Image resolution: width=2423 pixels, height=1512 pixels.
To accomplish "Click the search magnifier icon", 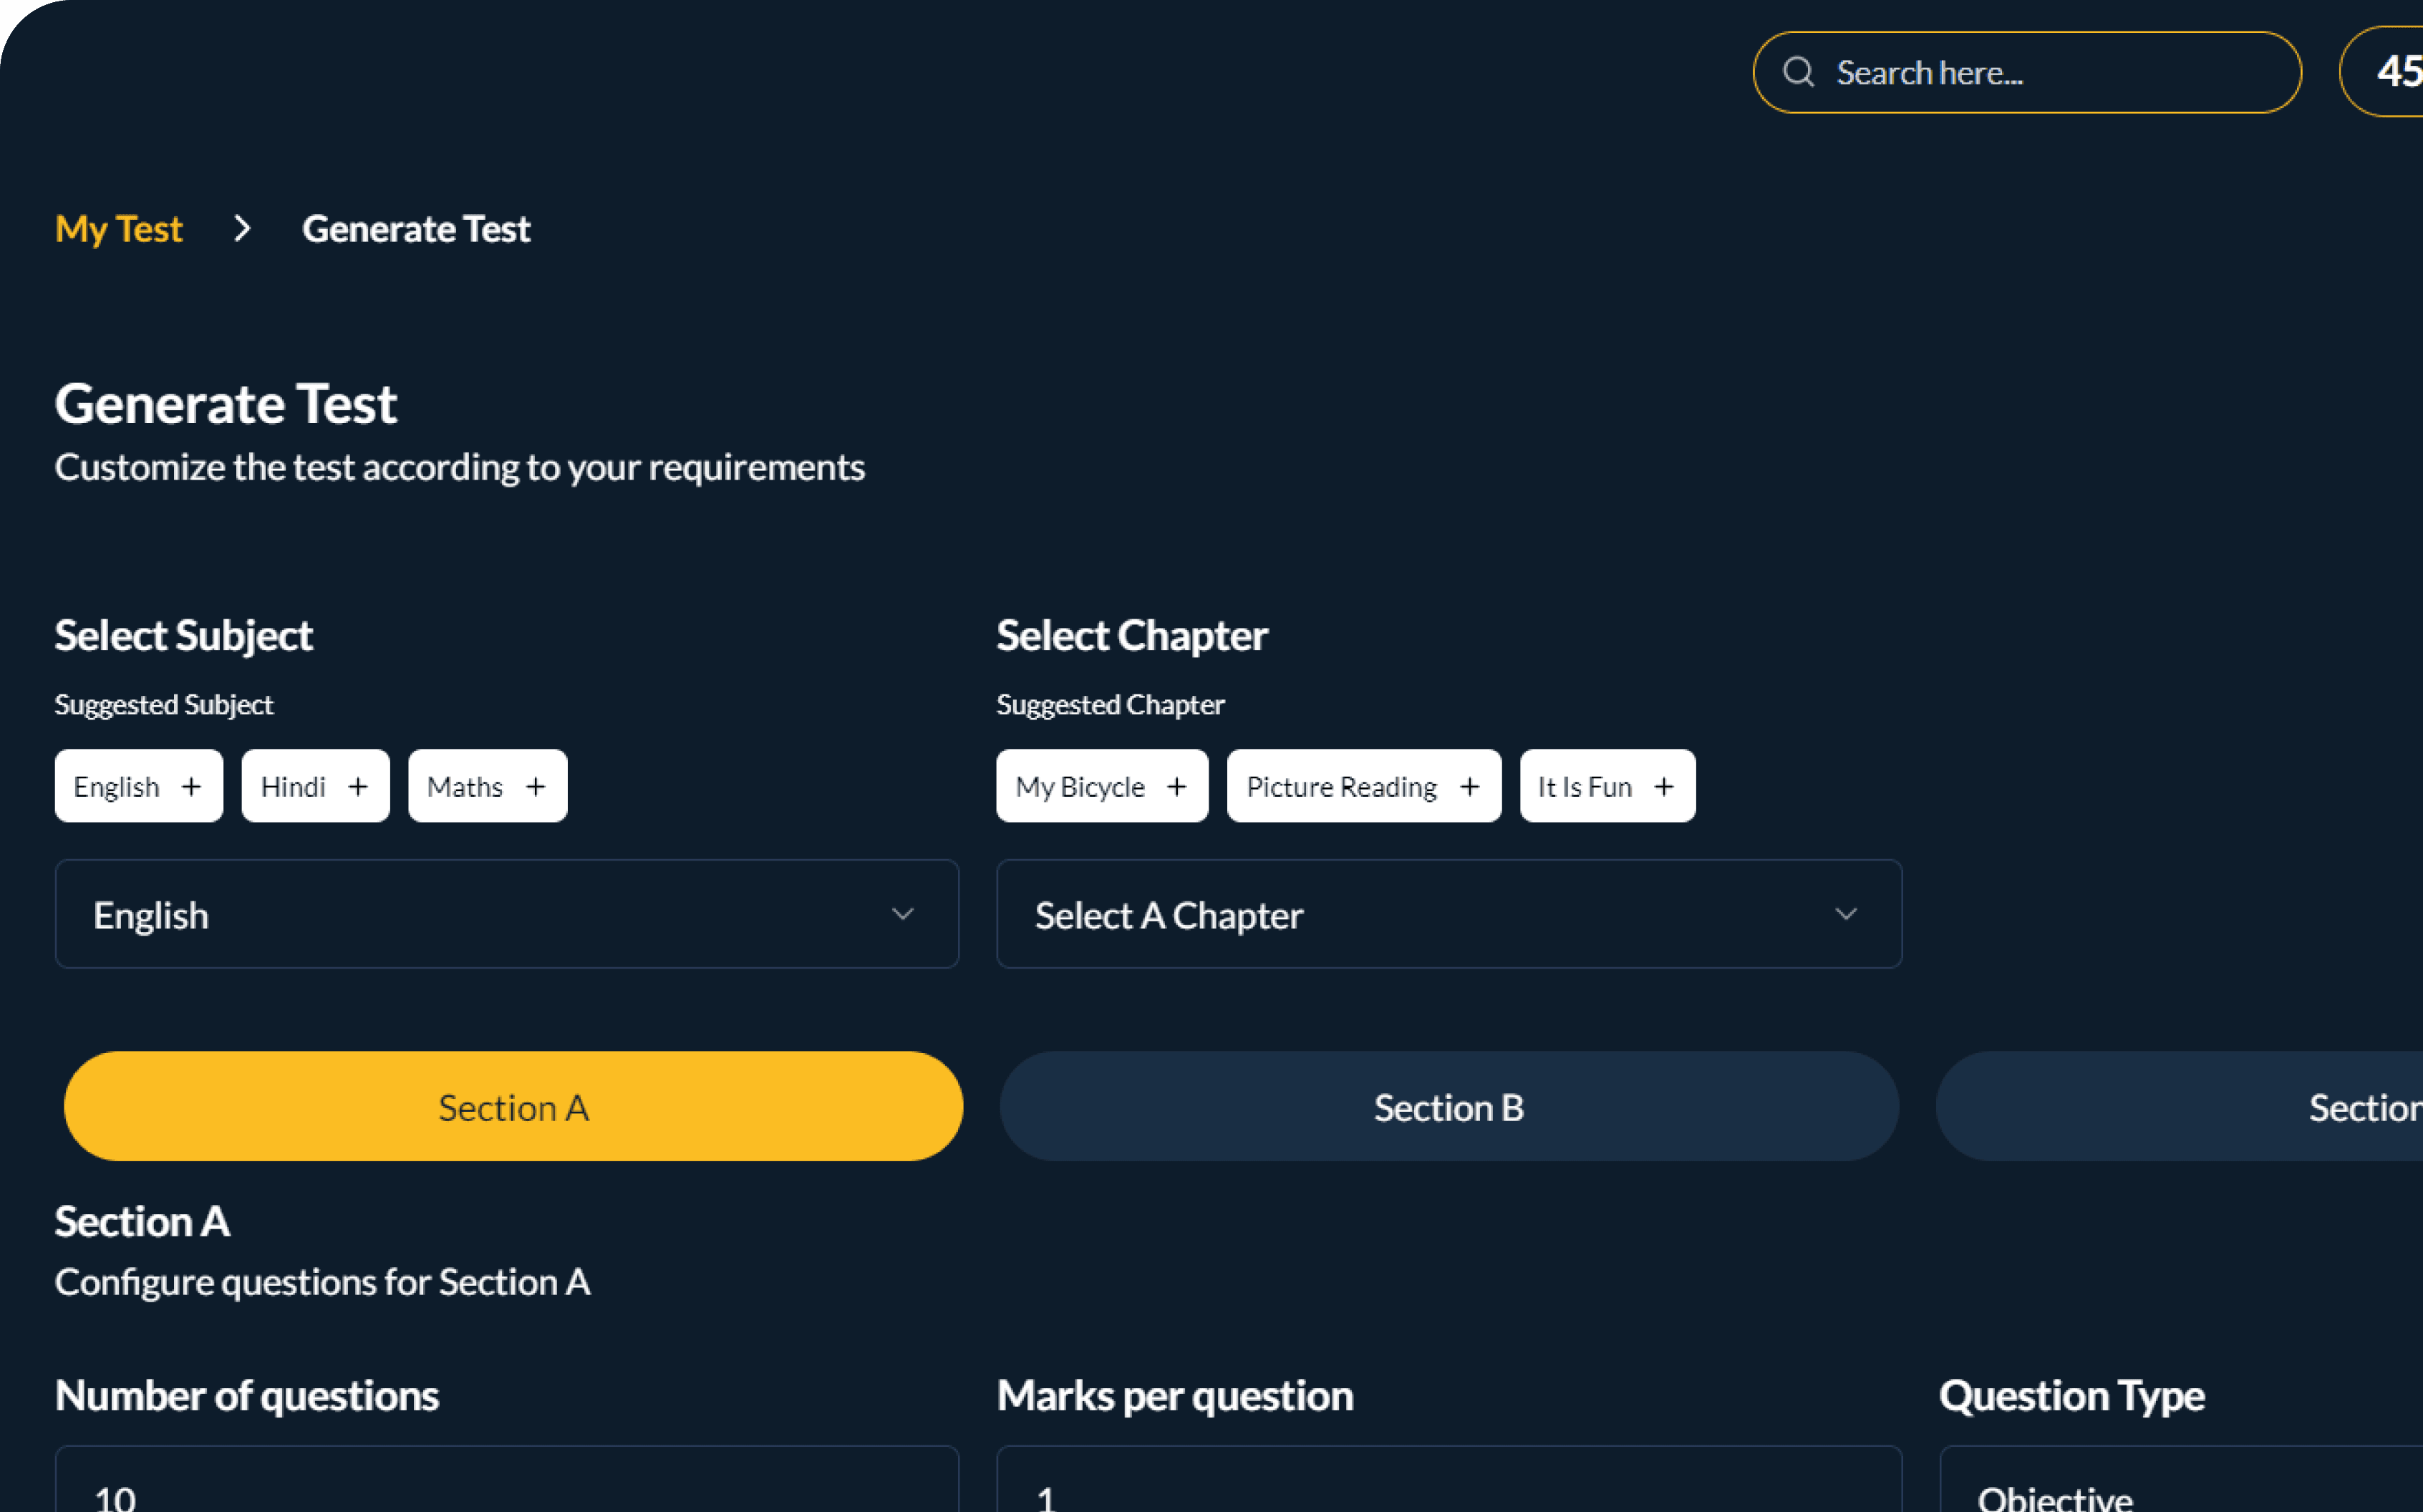I will click(1798, 72).
